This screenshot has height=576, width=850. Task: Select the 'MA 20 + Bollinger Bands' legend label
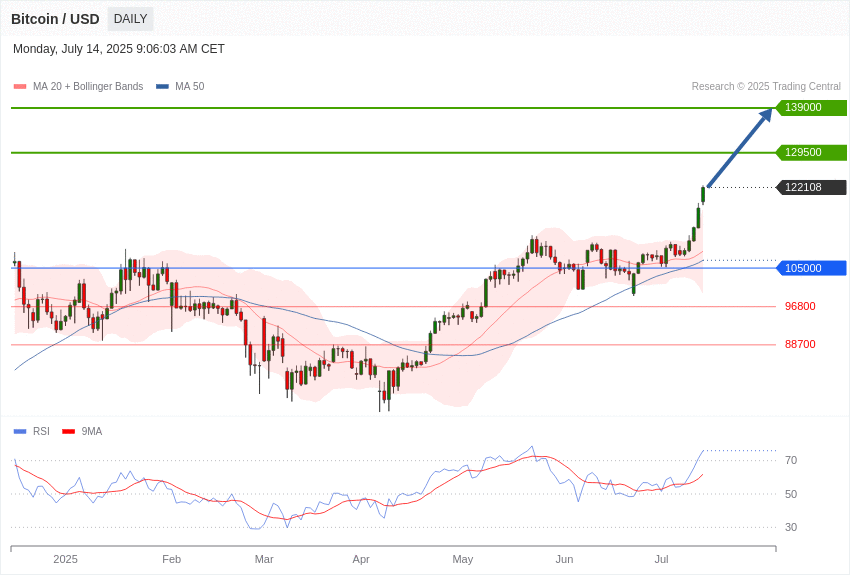[88, 87]
